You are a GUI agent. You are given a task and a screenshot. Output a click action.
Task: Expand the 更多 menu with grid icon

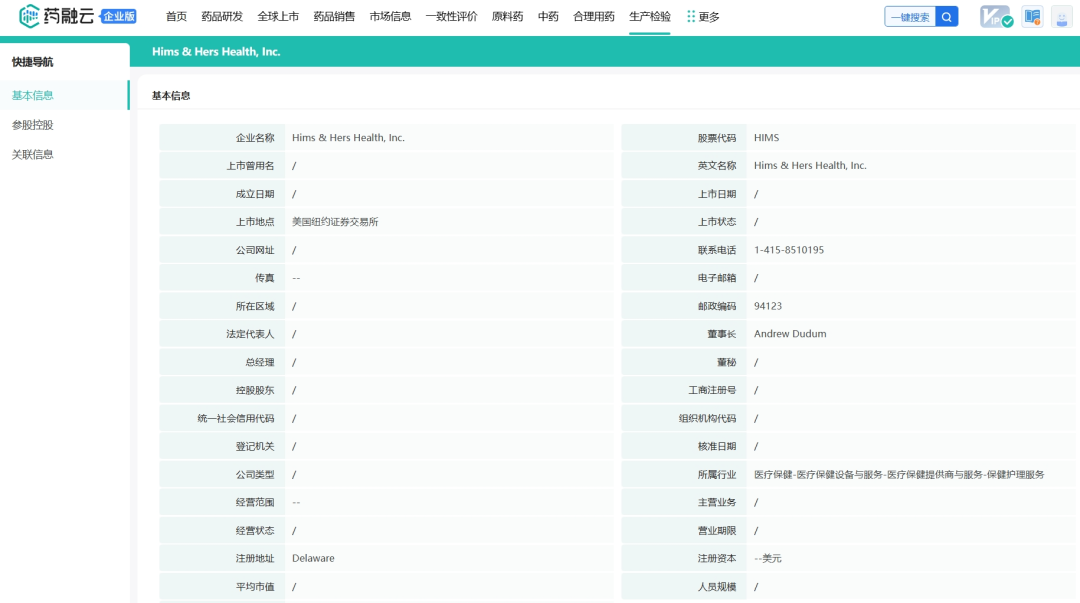tap(703, 17)
